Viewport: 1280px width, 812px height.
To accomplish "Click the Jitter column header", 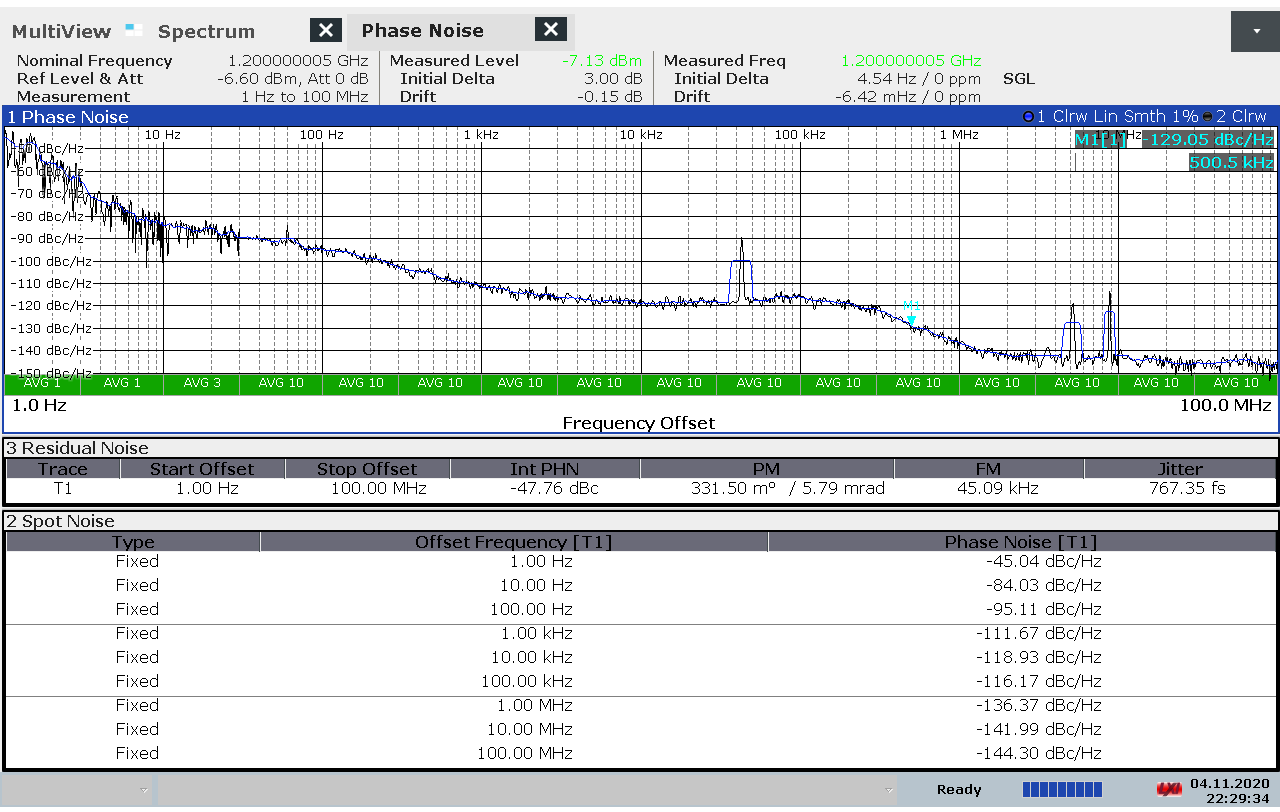I will (1180, 469).
